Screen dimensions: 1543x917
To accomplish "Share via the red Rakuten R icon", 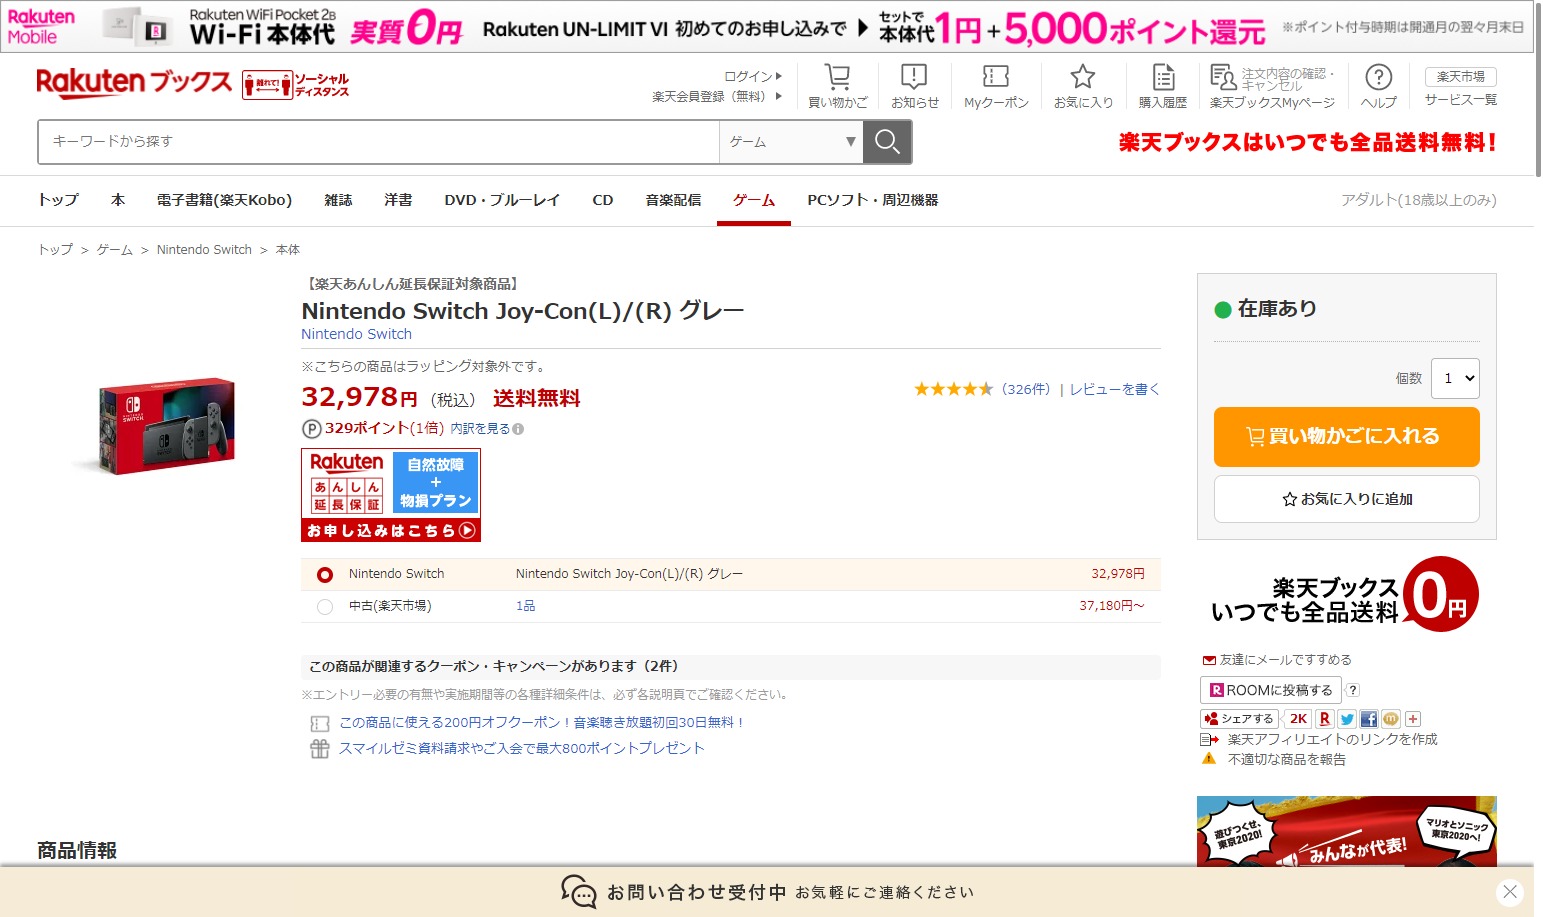I will tap(1325, 719).
